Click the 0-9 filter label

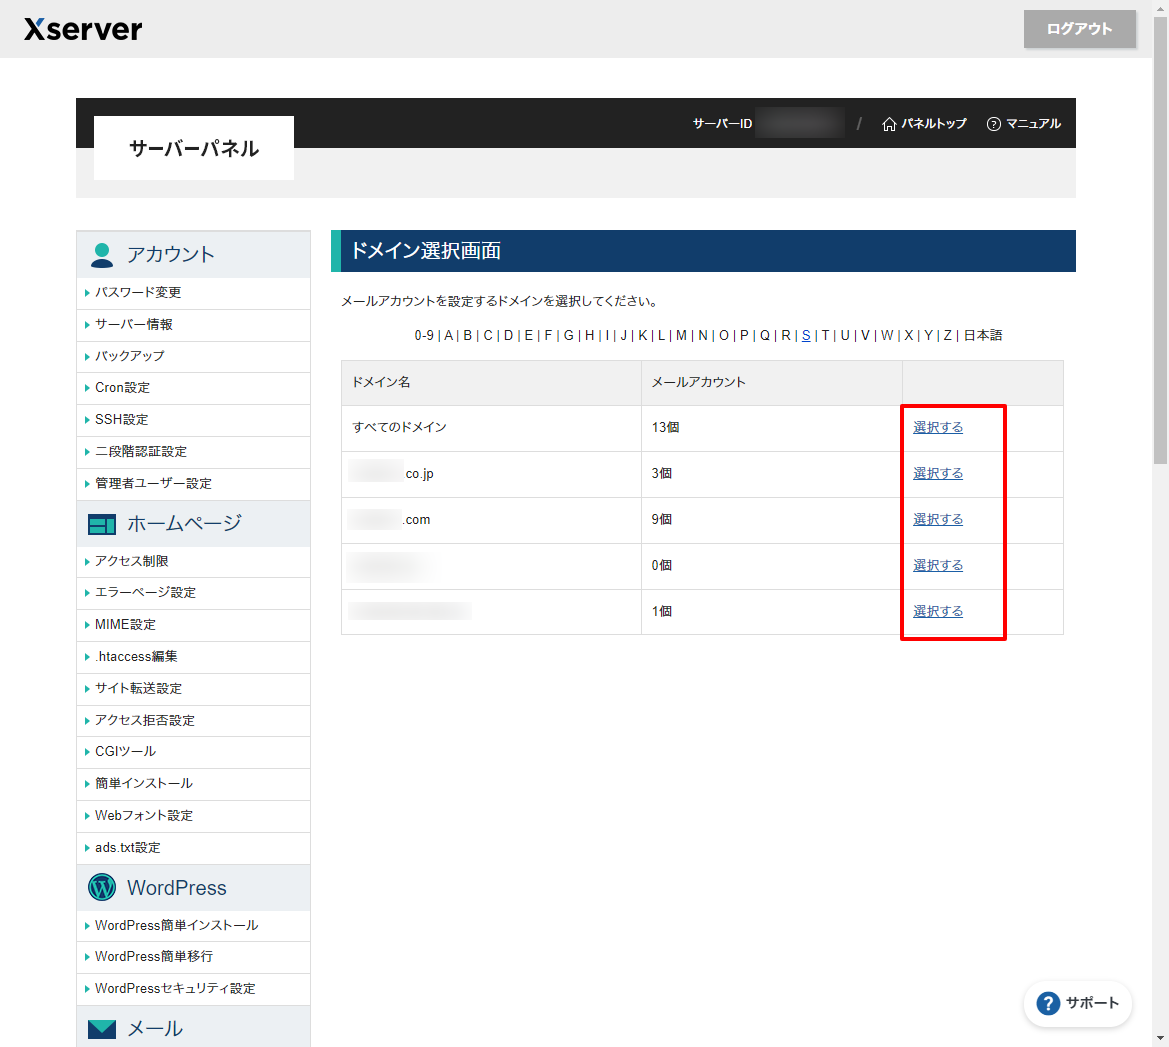tap(424, 336)
